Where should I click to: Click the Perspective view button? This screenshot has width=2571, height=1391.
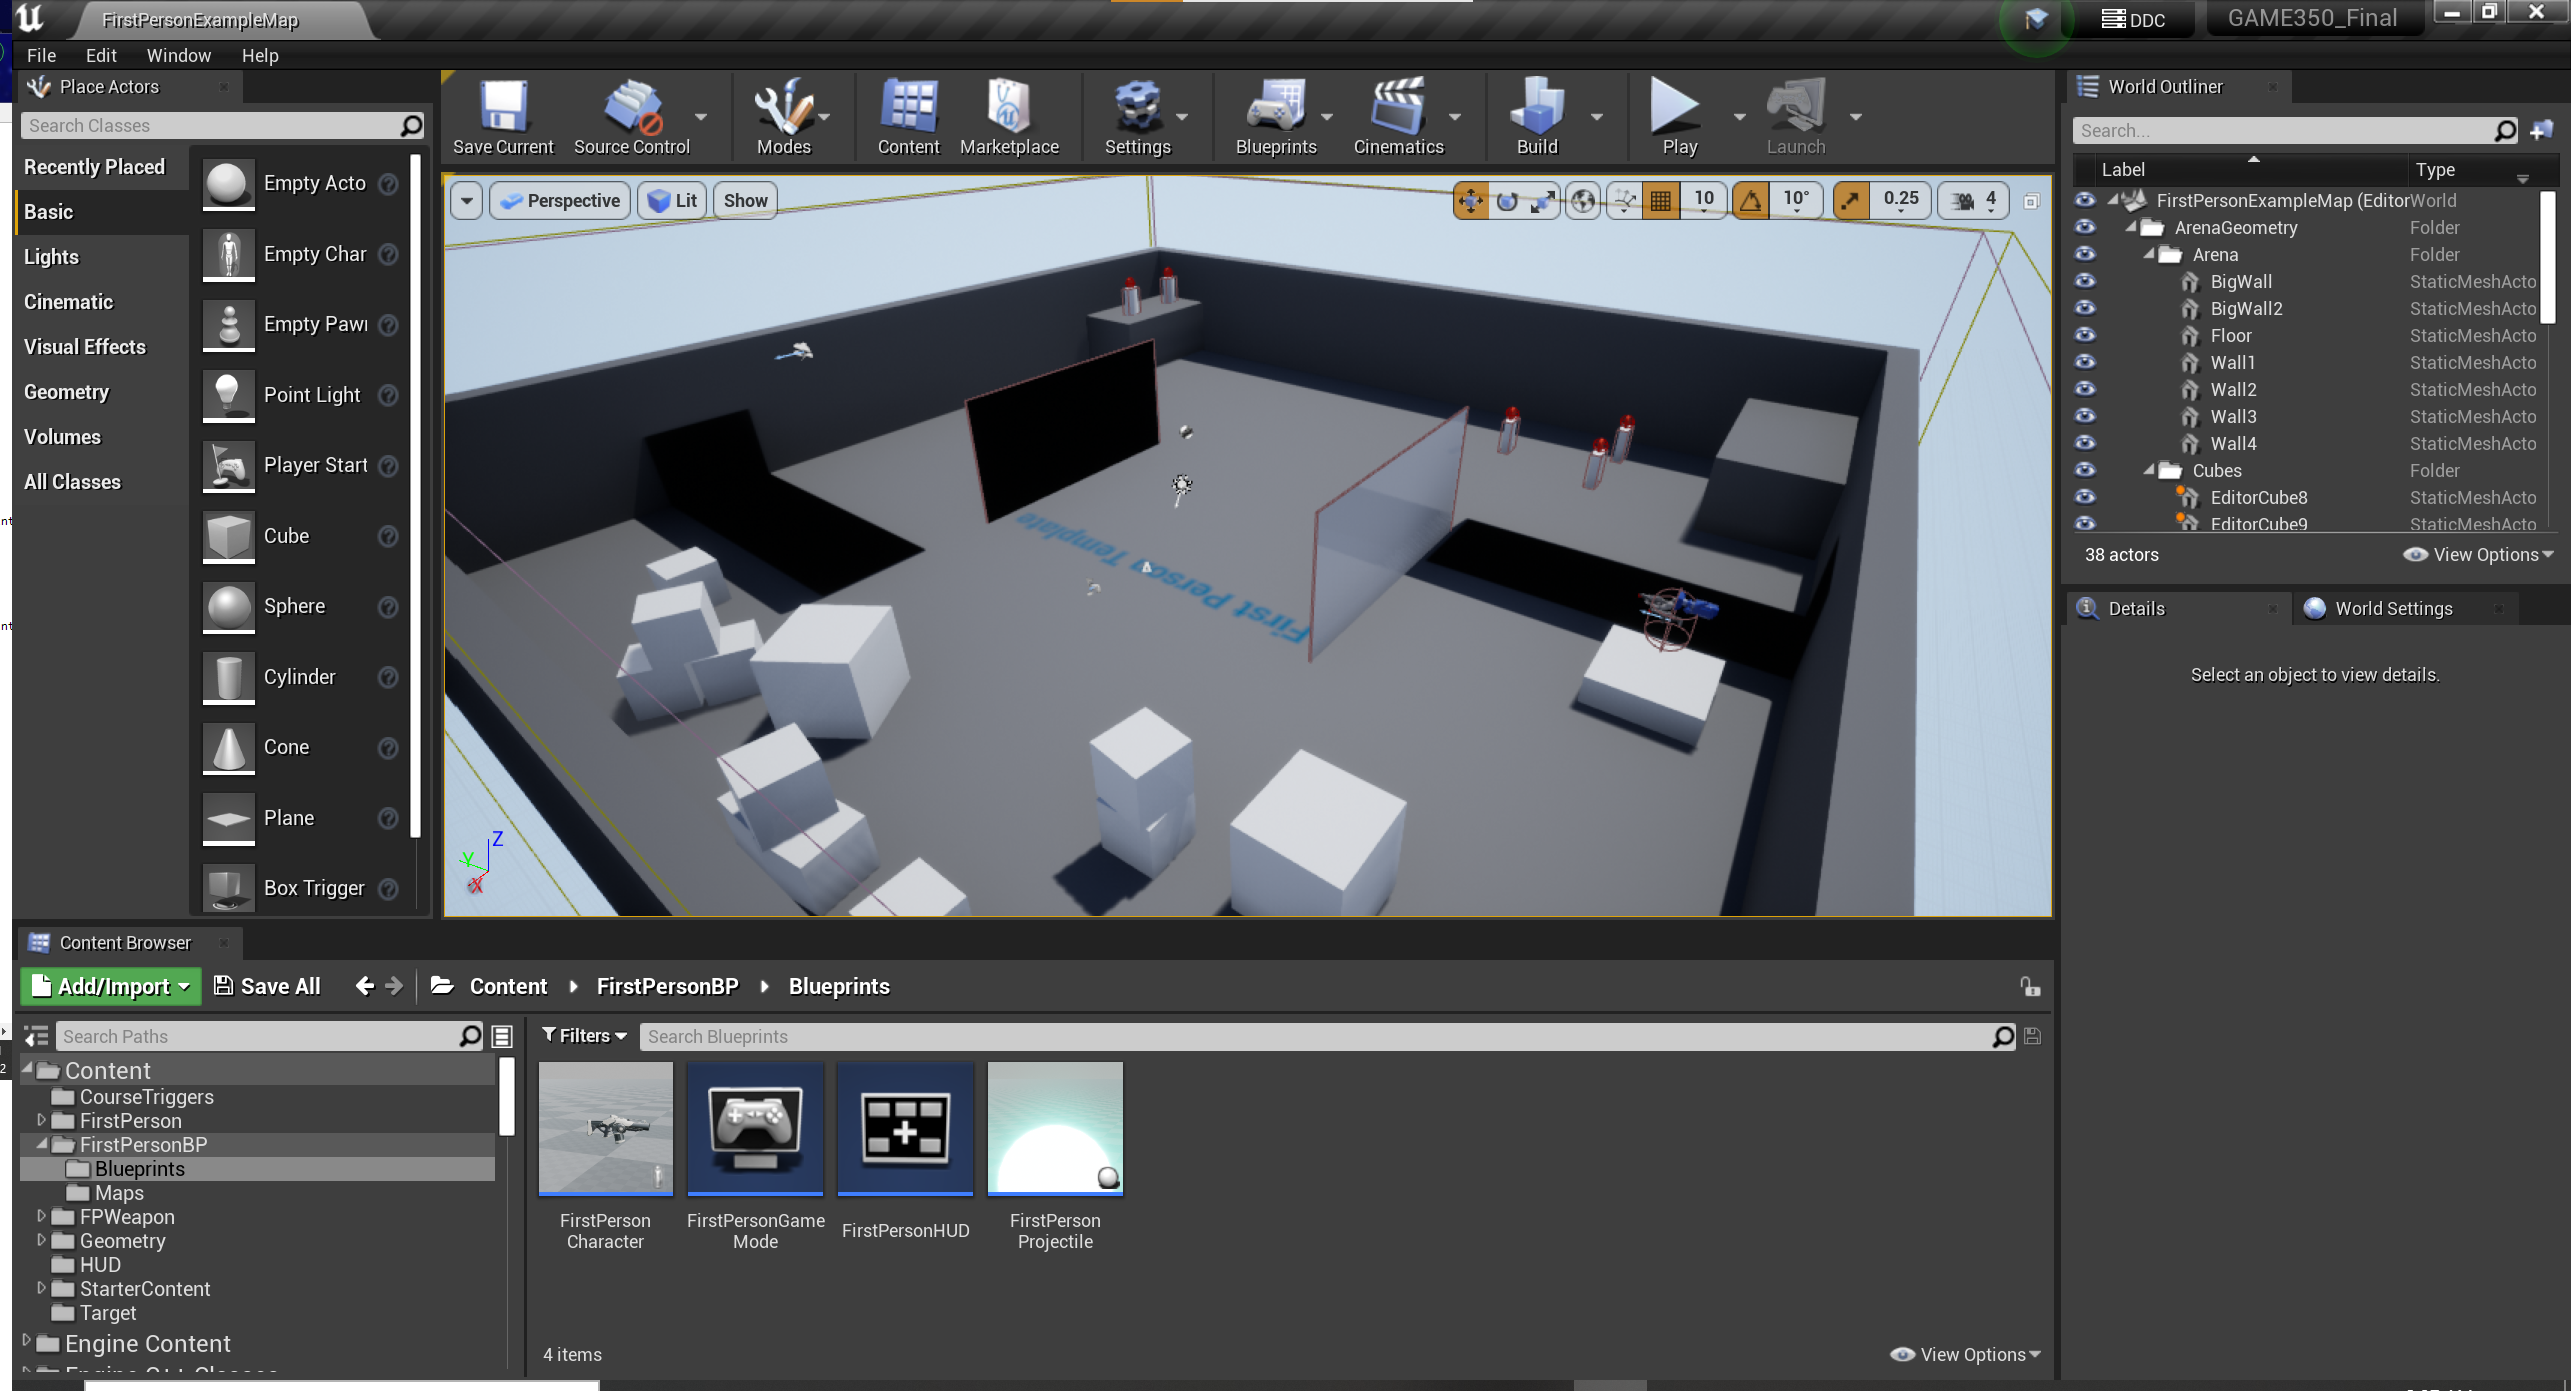[560, 201]
